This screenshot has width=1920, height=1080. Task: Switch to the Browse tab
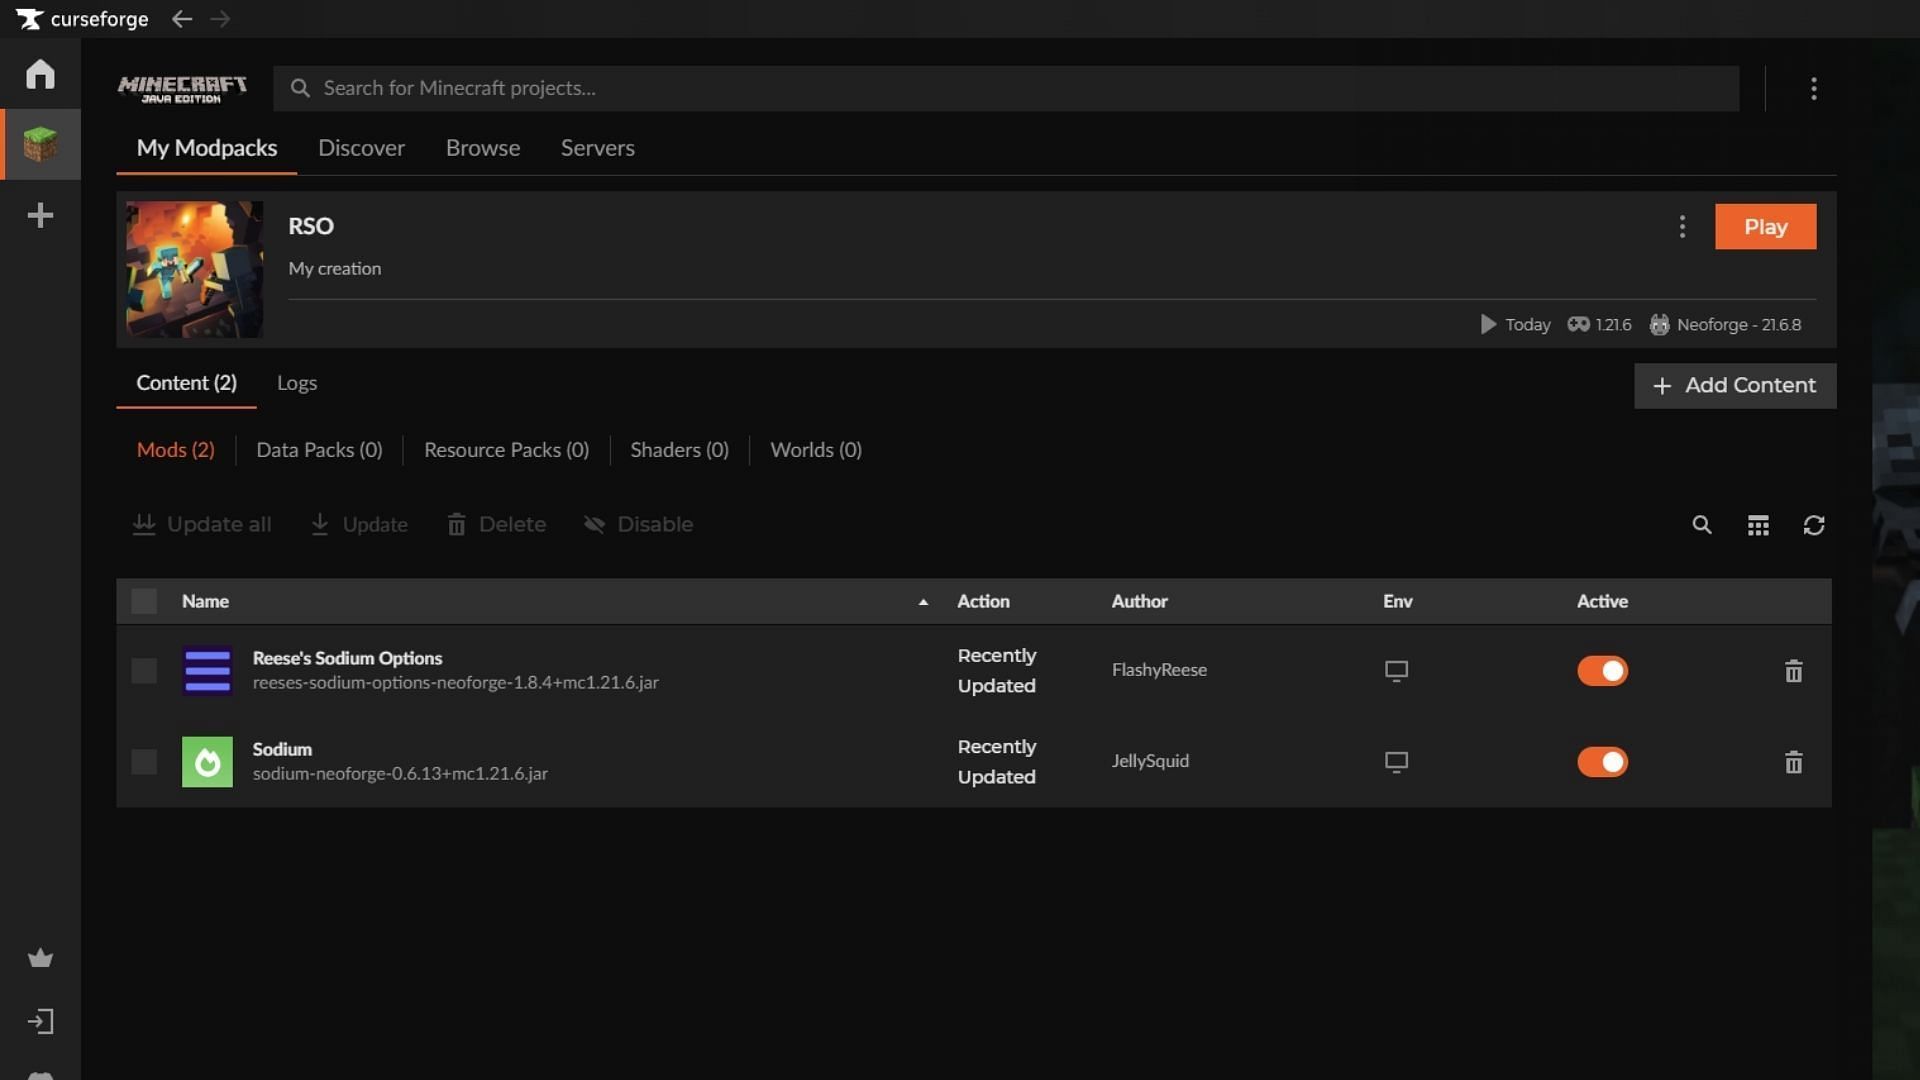[483, 148]
